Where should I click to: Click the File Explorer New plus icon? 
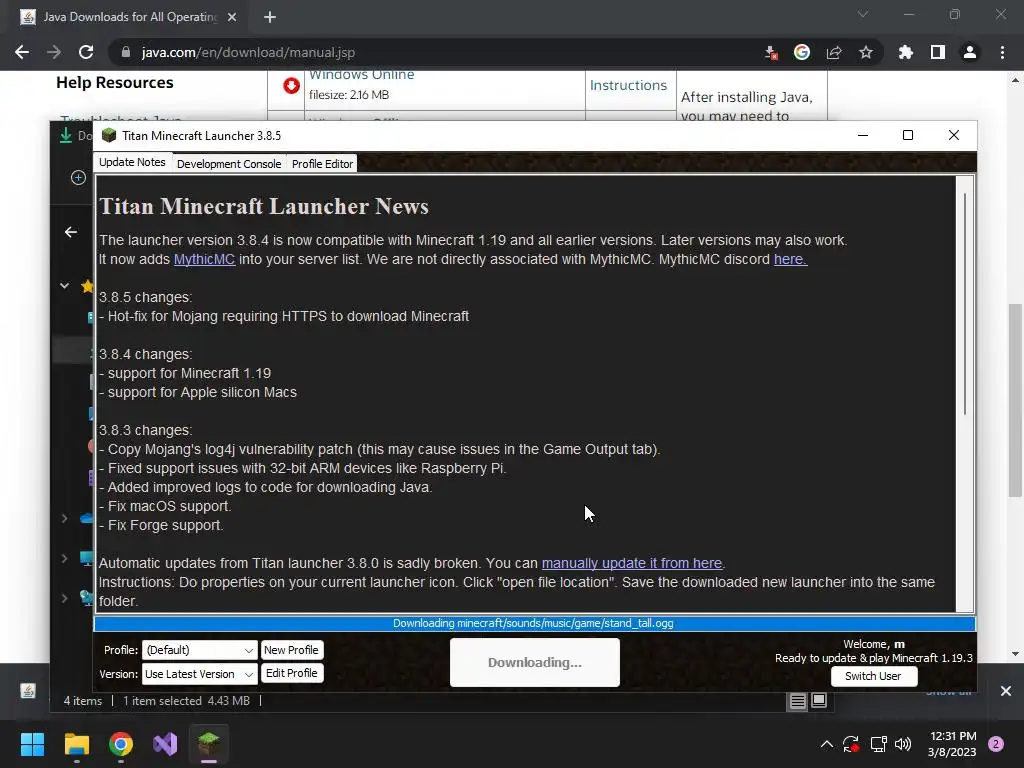(78, 178)
